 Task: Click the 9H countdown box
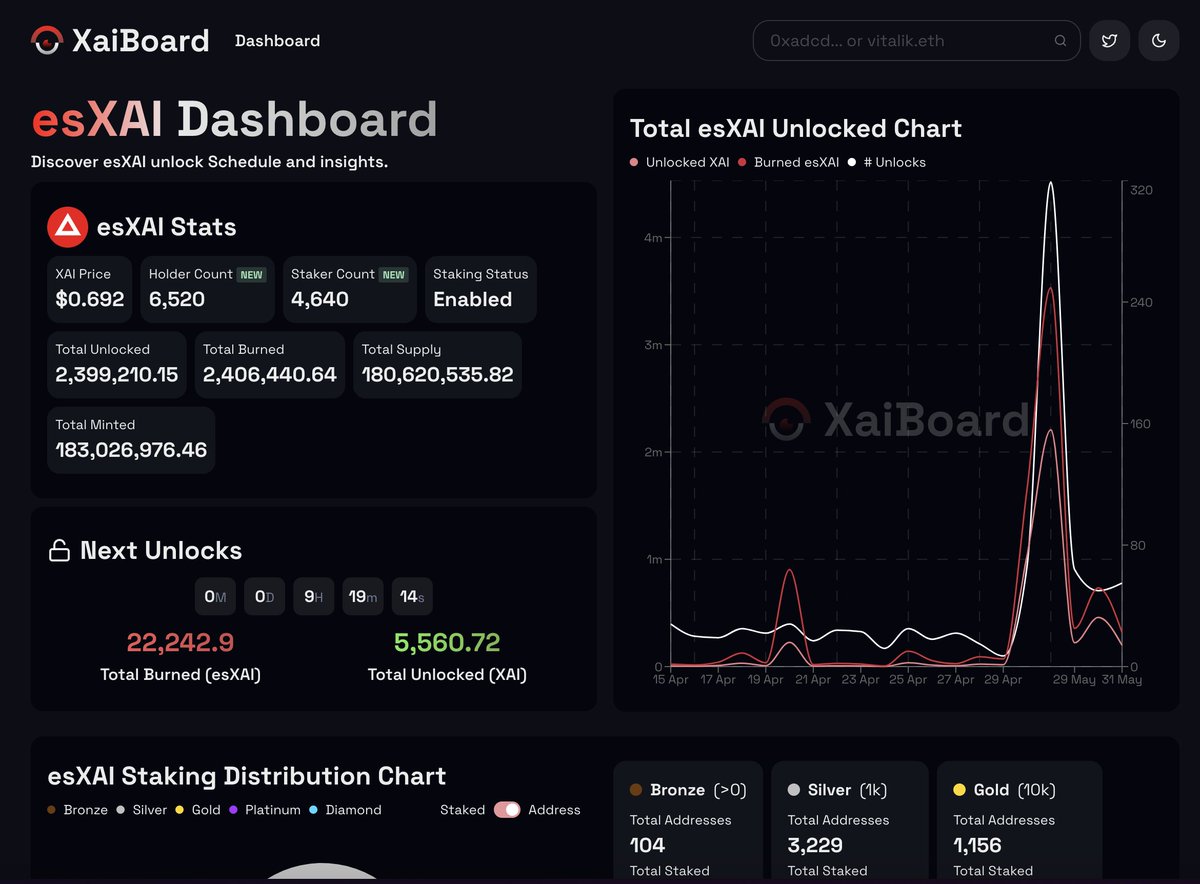(313, 597)
